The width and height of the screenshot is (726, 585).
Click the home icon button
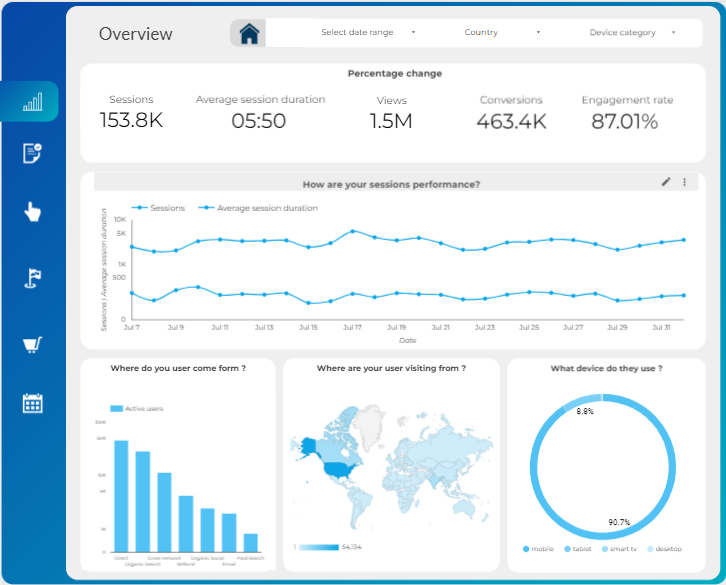(249, 33)
